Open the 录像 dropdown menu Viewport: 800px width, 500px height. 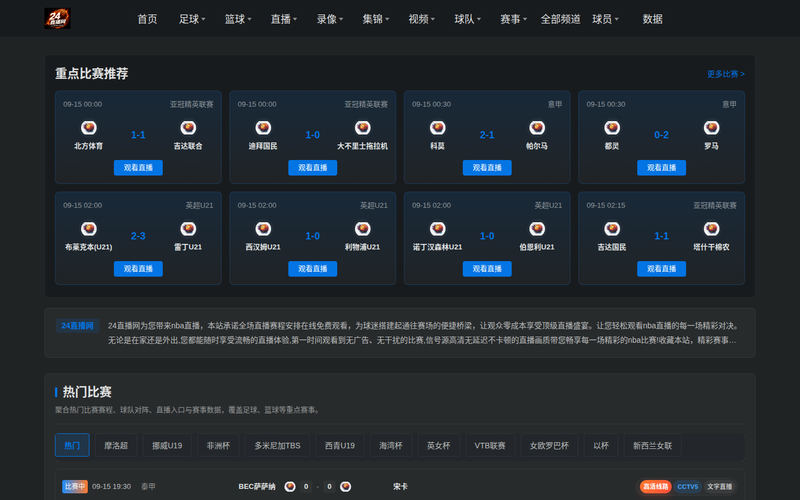(x=330, y=19)
